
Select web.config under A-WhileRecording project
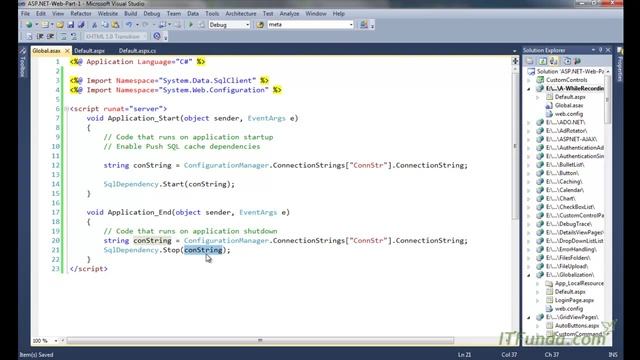click(569, 114)
